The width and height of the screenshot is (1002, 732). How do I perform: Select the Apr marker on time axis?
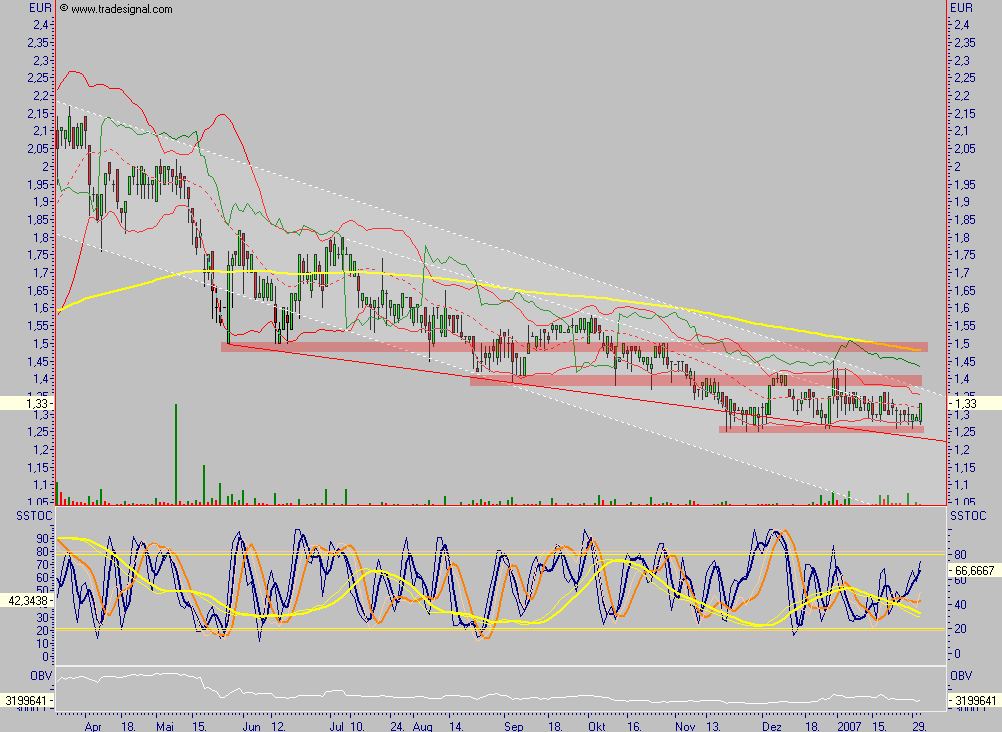click(94, 722)
